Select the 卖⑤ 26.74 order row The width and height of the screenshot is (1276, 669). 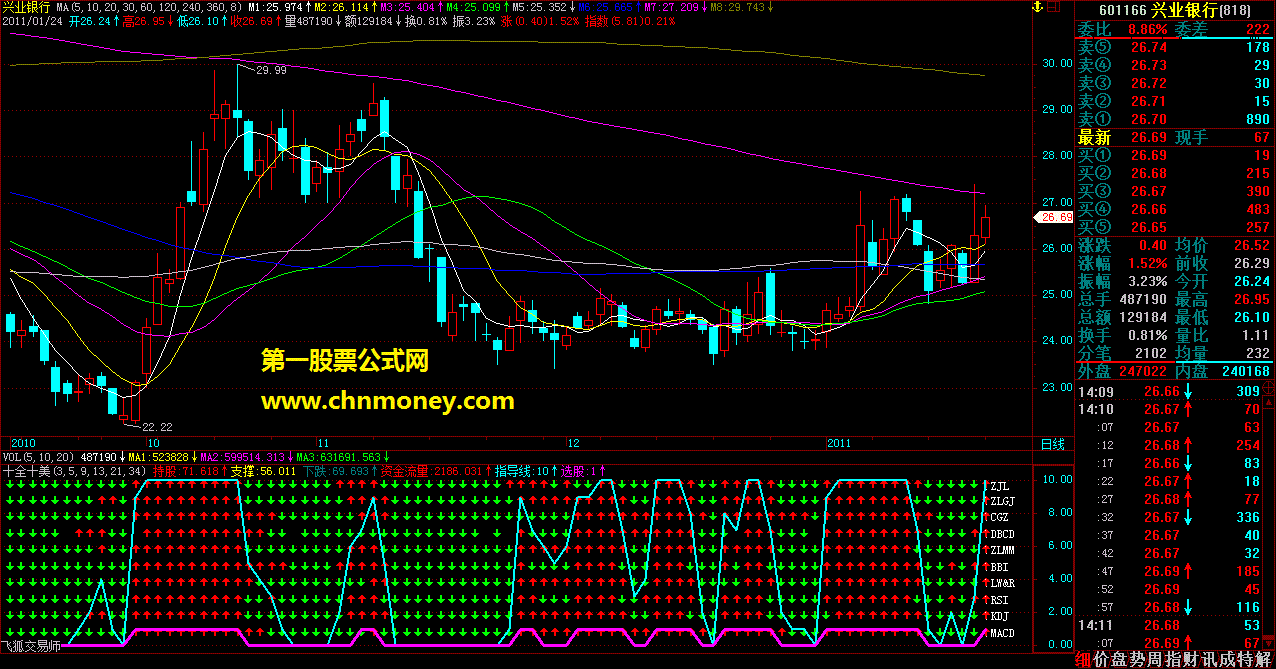(1174, 47)
